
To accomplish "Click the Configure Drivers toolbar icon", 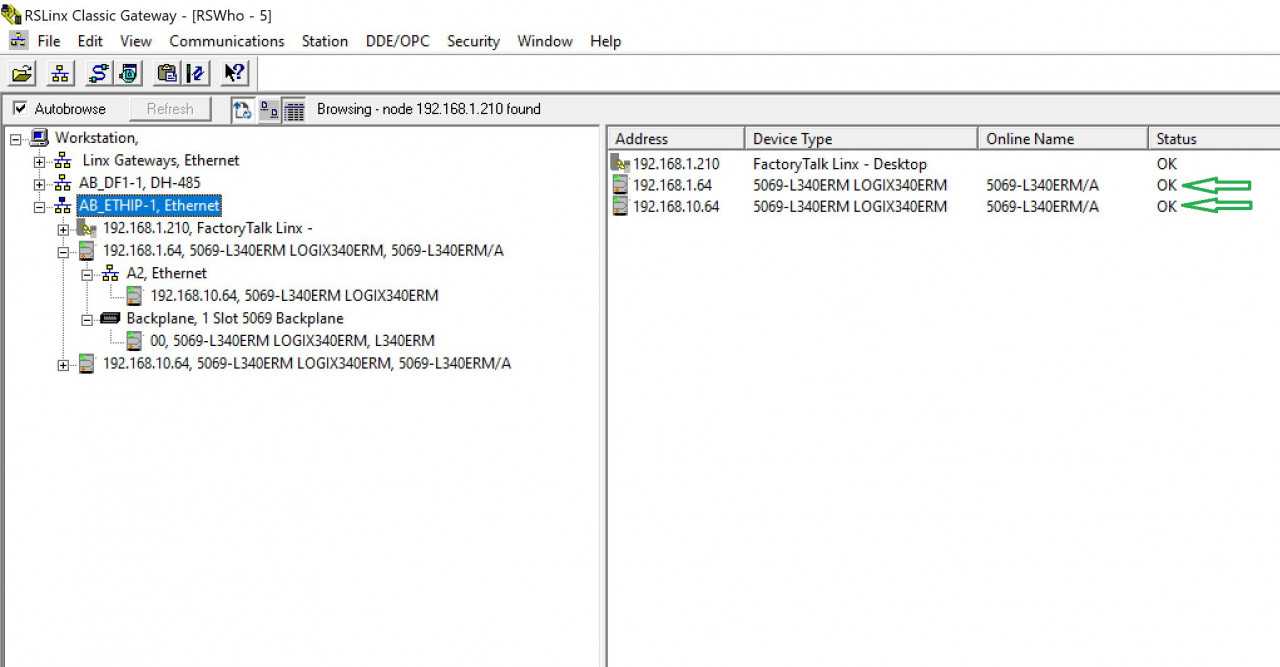I will 98,73.
